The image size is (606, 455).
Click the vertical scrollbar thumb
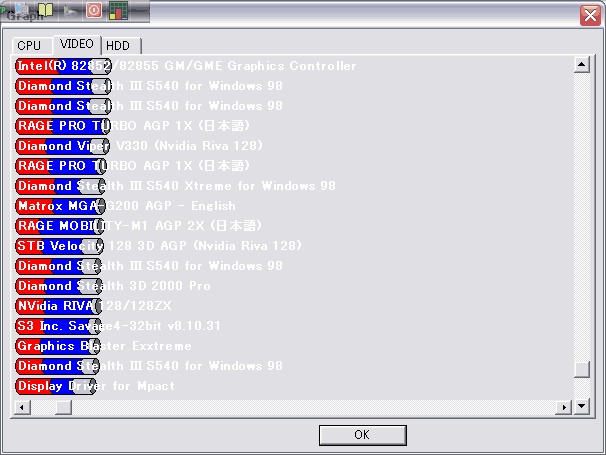(x=582, y=369)
